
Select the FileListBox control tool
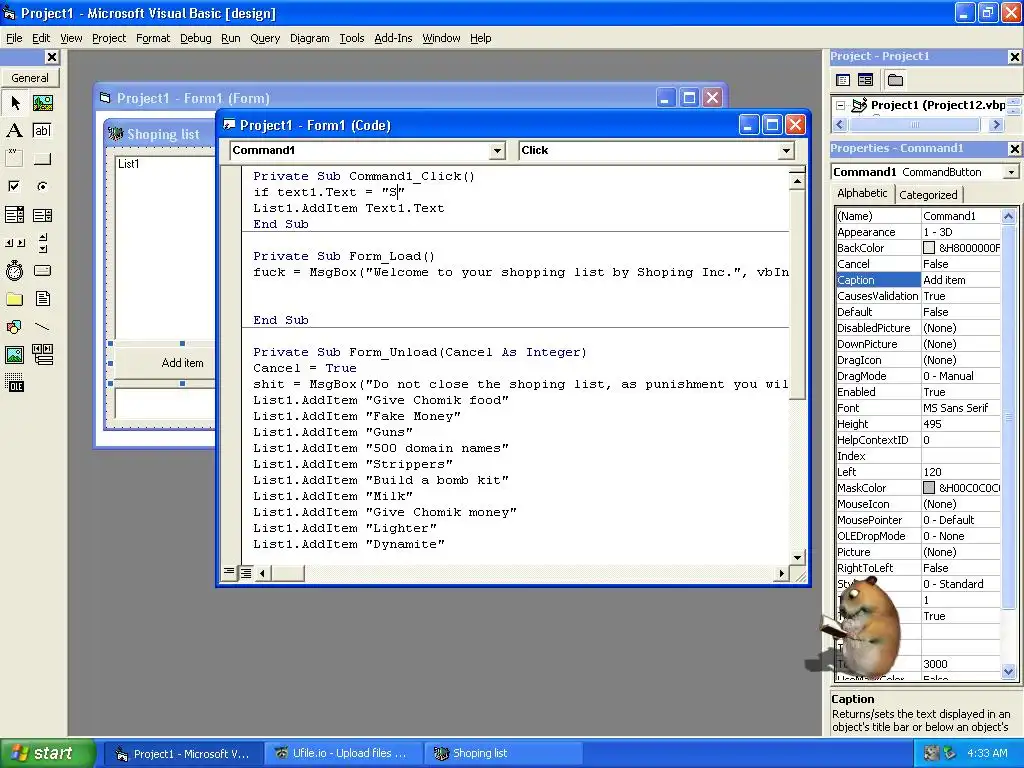(43, 299)
